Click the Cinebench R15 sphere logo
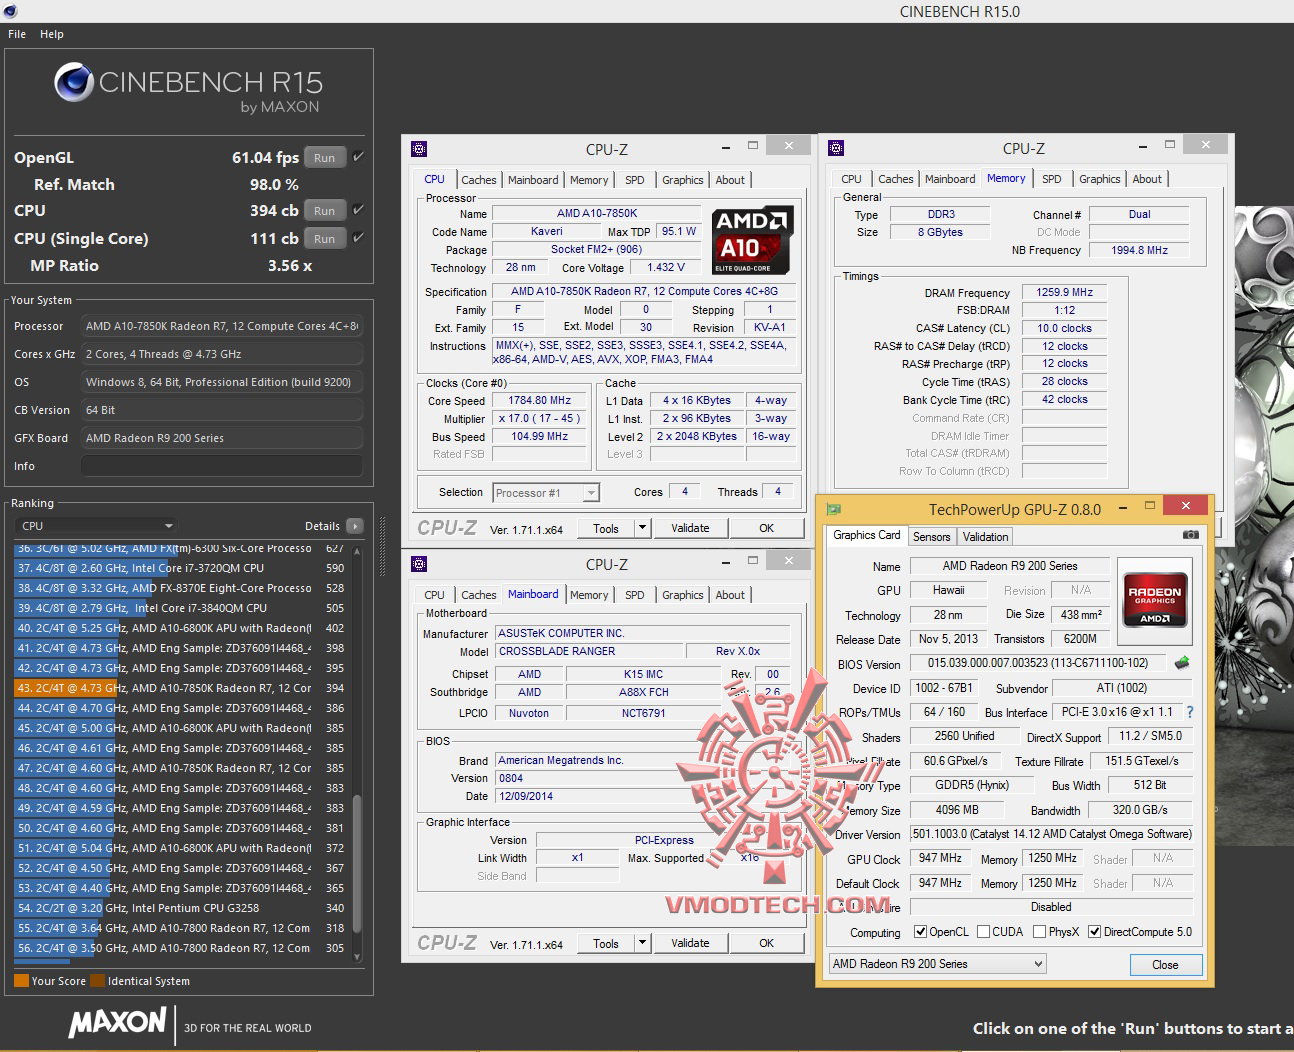1294x1052 pixels. (74, 82)
